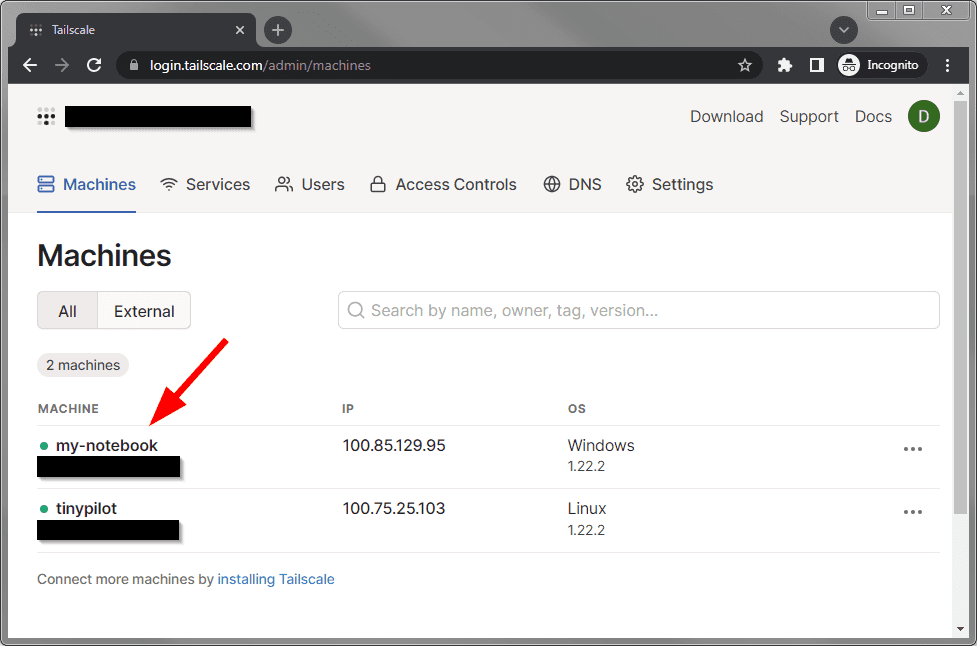
Task: Click the browser back arrow
Action: (x=30, y=65)
